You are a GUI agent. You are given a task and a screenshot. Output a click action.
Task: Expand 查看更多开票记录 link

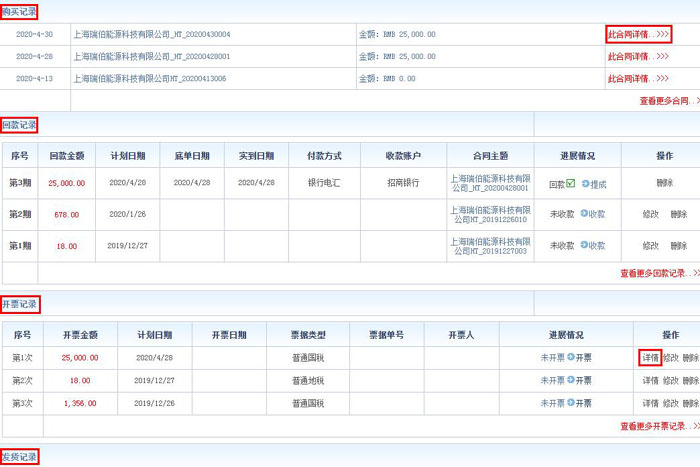click(658, 426)
